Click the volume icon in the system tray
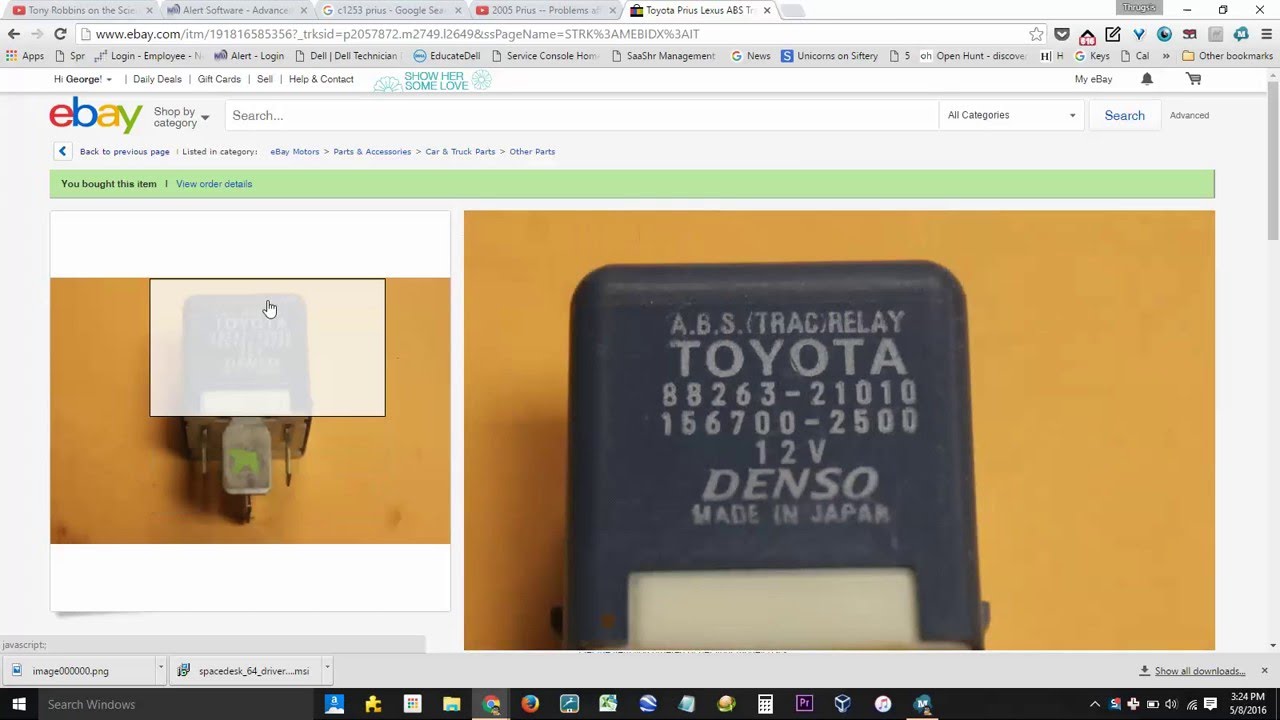Screen dimensions: 1280x720 pyautogui.click(x=1171, y=704)
